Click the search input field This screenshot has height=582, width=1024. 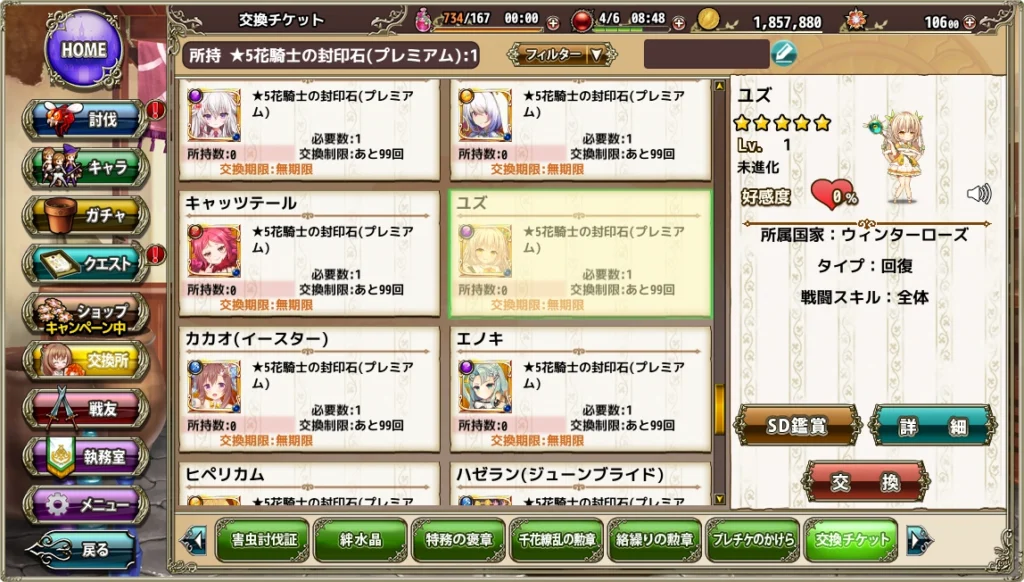(x=707, y=54)
